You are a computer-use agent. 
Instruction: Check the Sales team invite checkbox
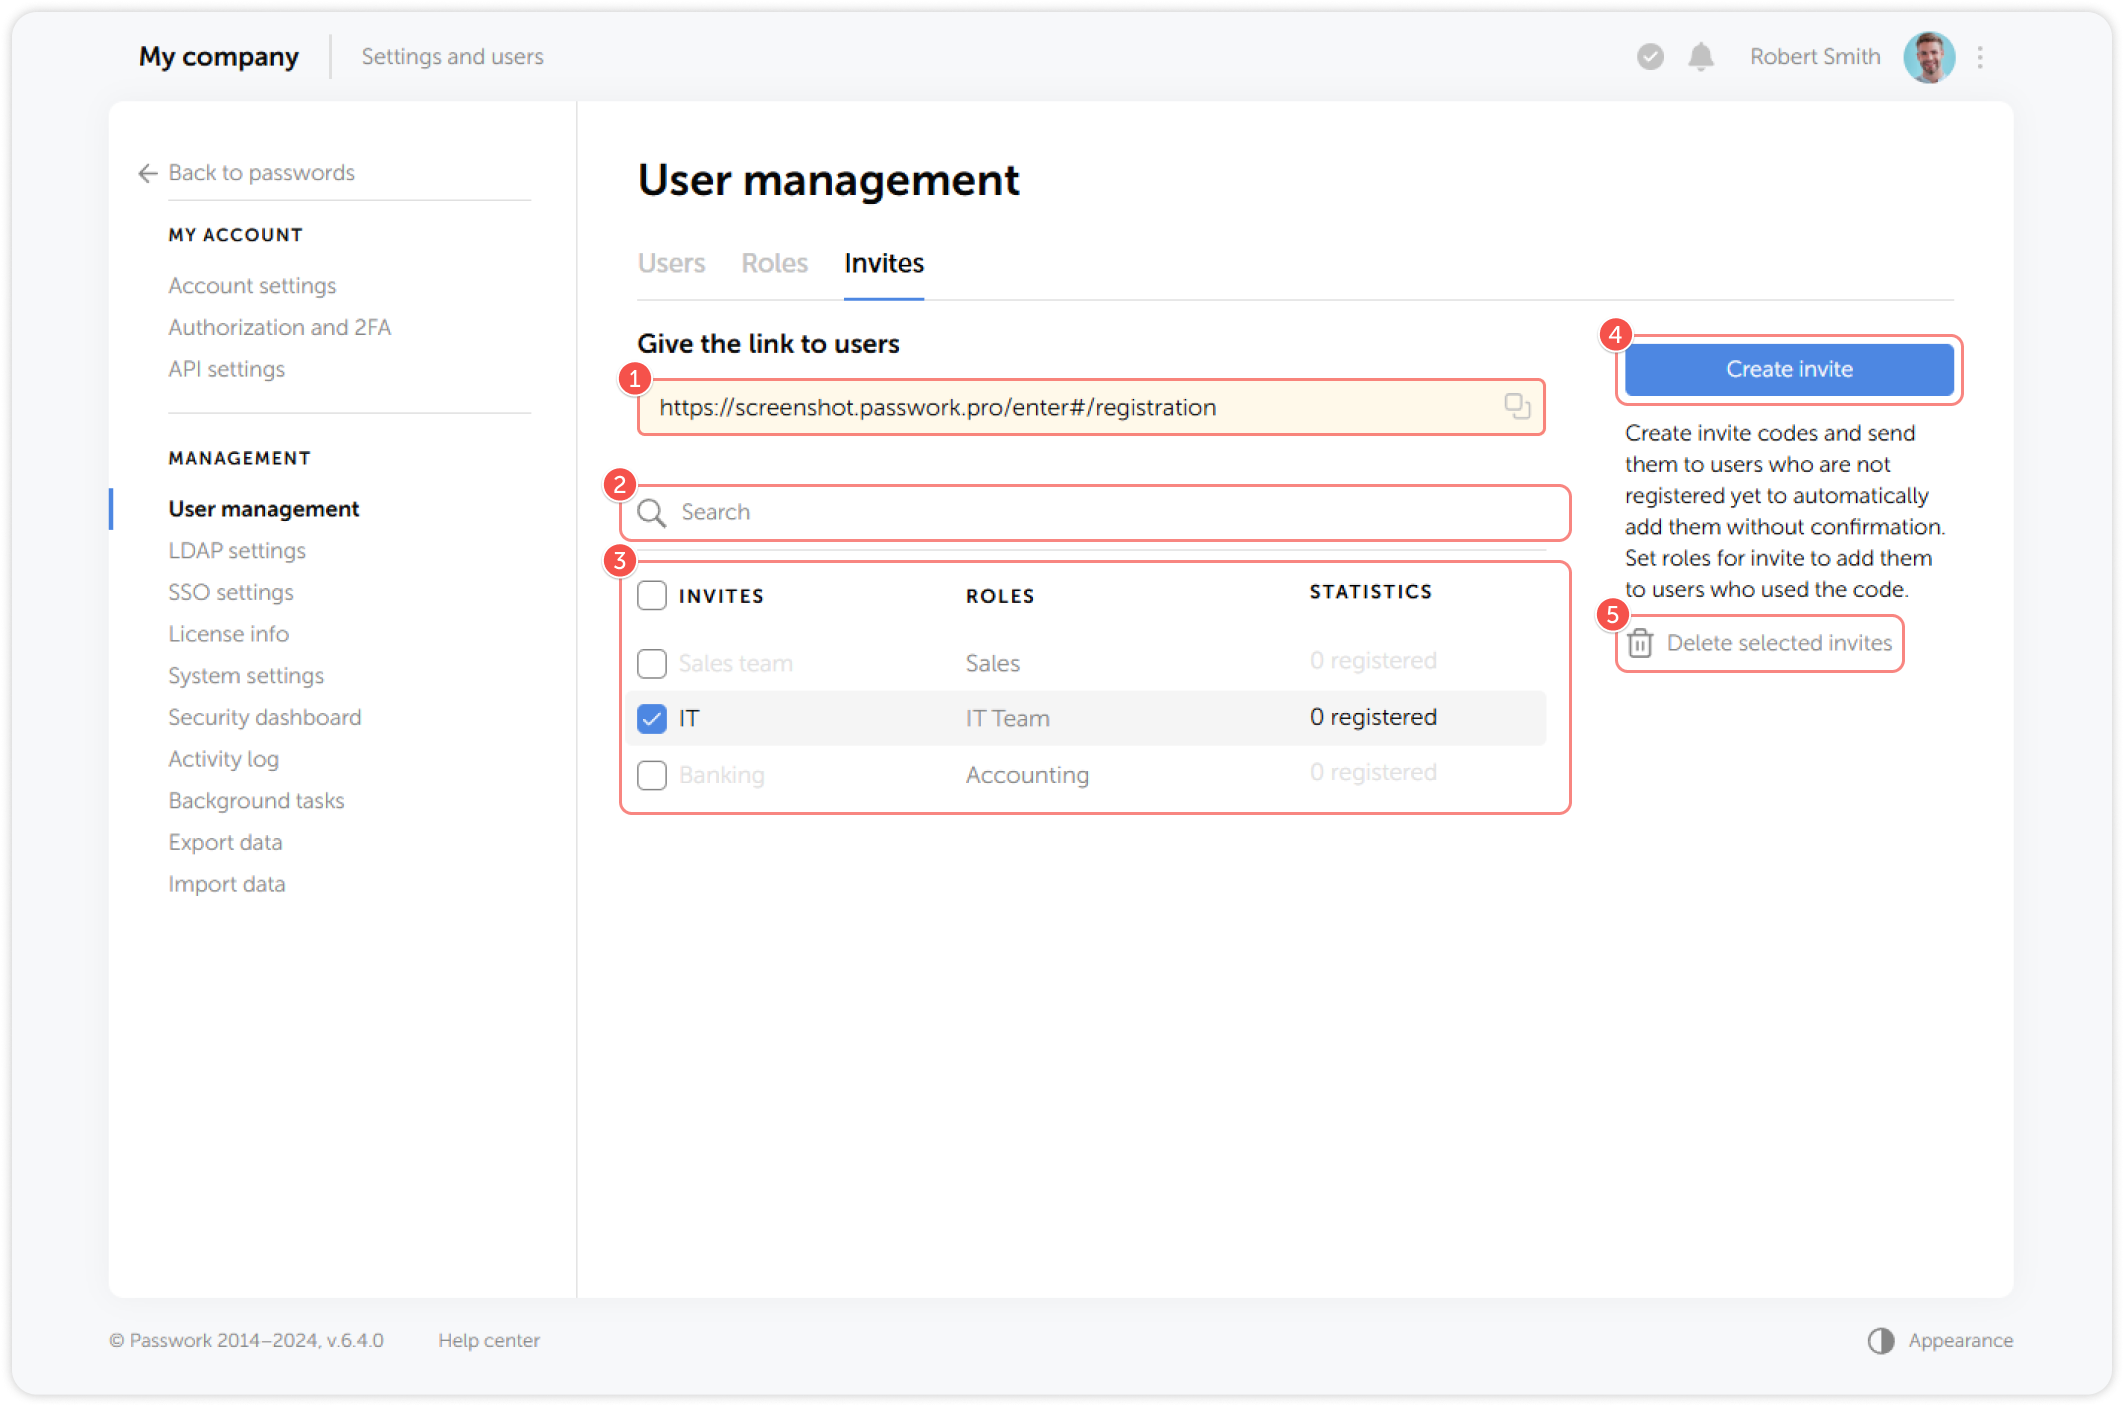[x=651, y=663]
